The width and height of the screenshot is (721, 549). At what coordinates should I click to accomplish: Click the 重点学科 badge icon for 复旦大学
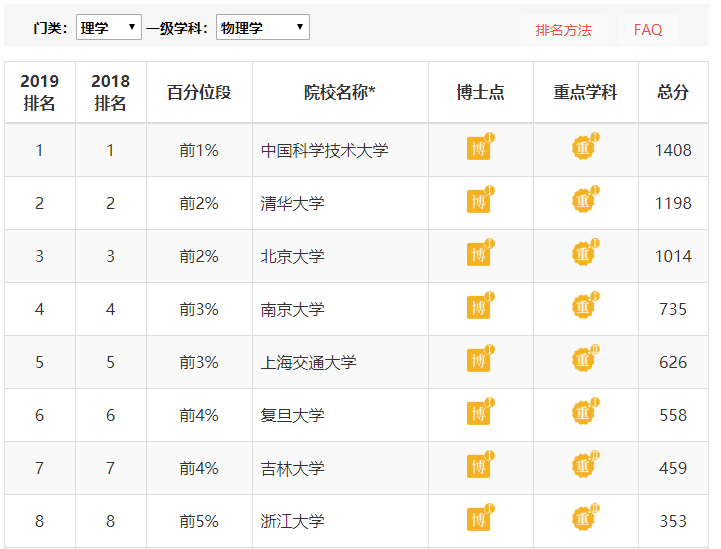pos(585,412)
